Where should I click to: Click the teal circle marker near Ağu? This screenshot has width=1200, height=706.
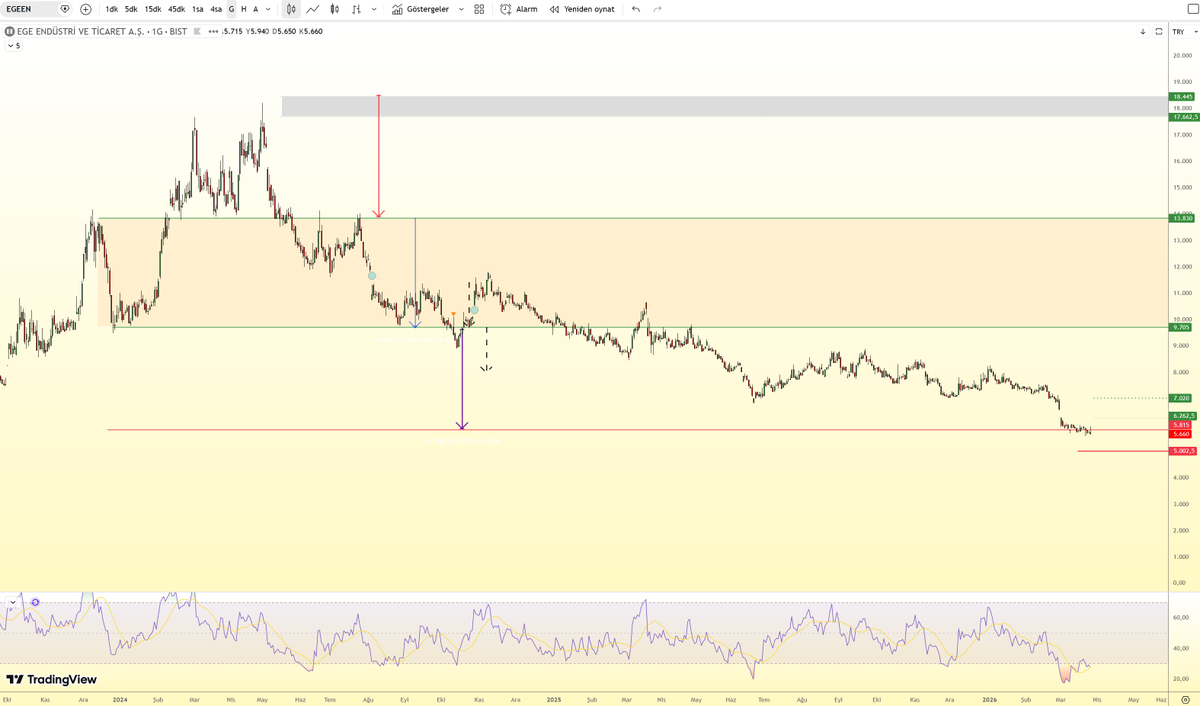point(372,275)
